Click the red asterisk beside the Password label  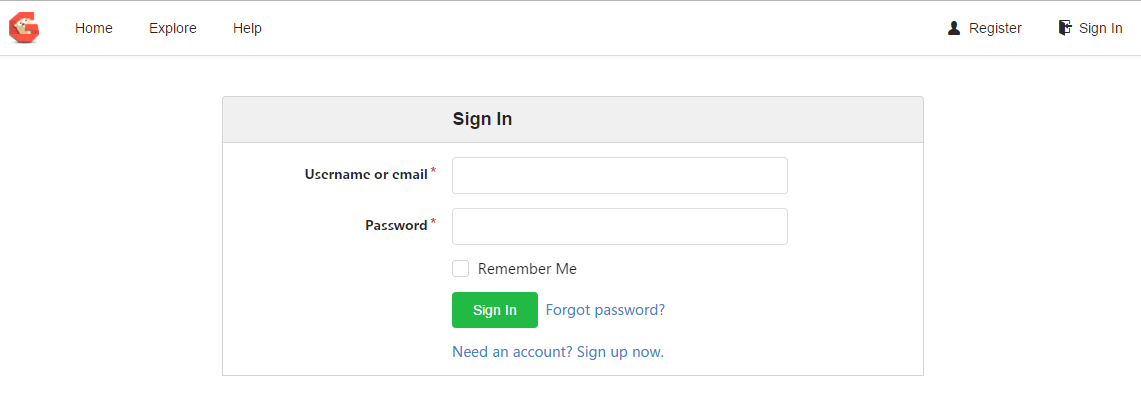434,222
